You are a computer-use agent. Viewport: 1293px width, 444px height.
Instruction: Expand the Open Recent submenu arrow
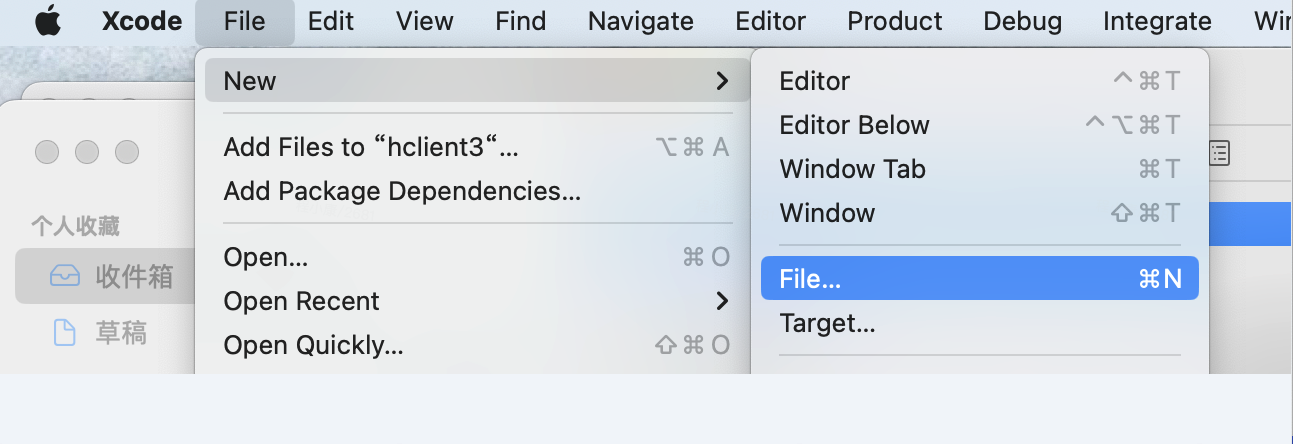(722, 301)
